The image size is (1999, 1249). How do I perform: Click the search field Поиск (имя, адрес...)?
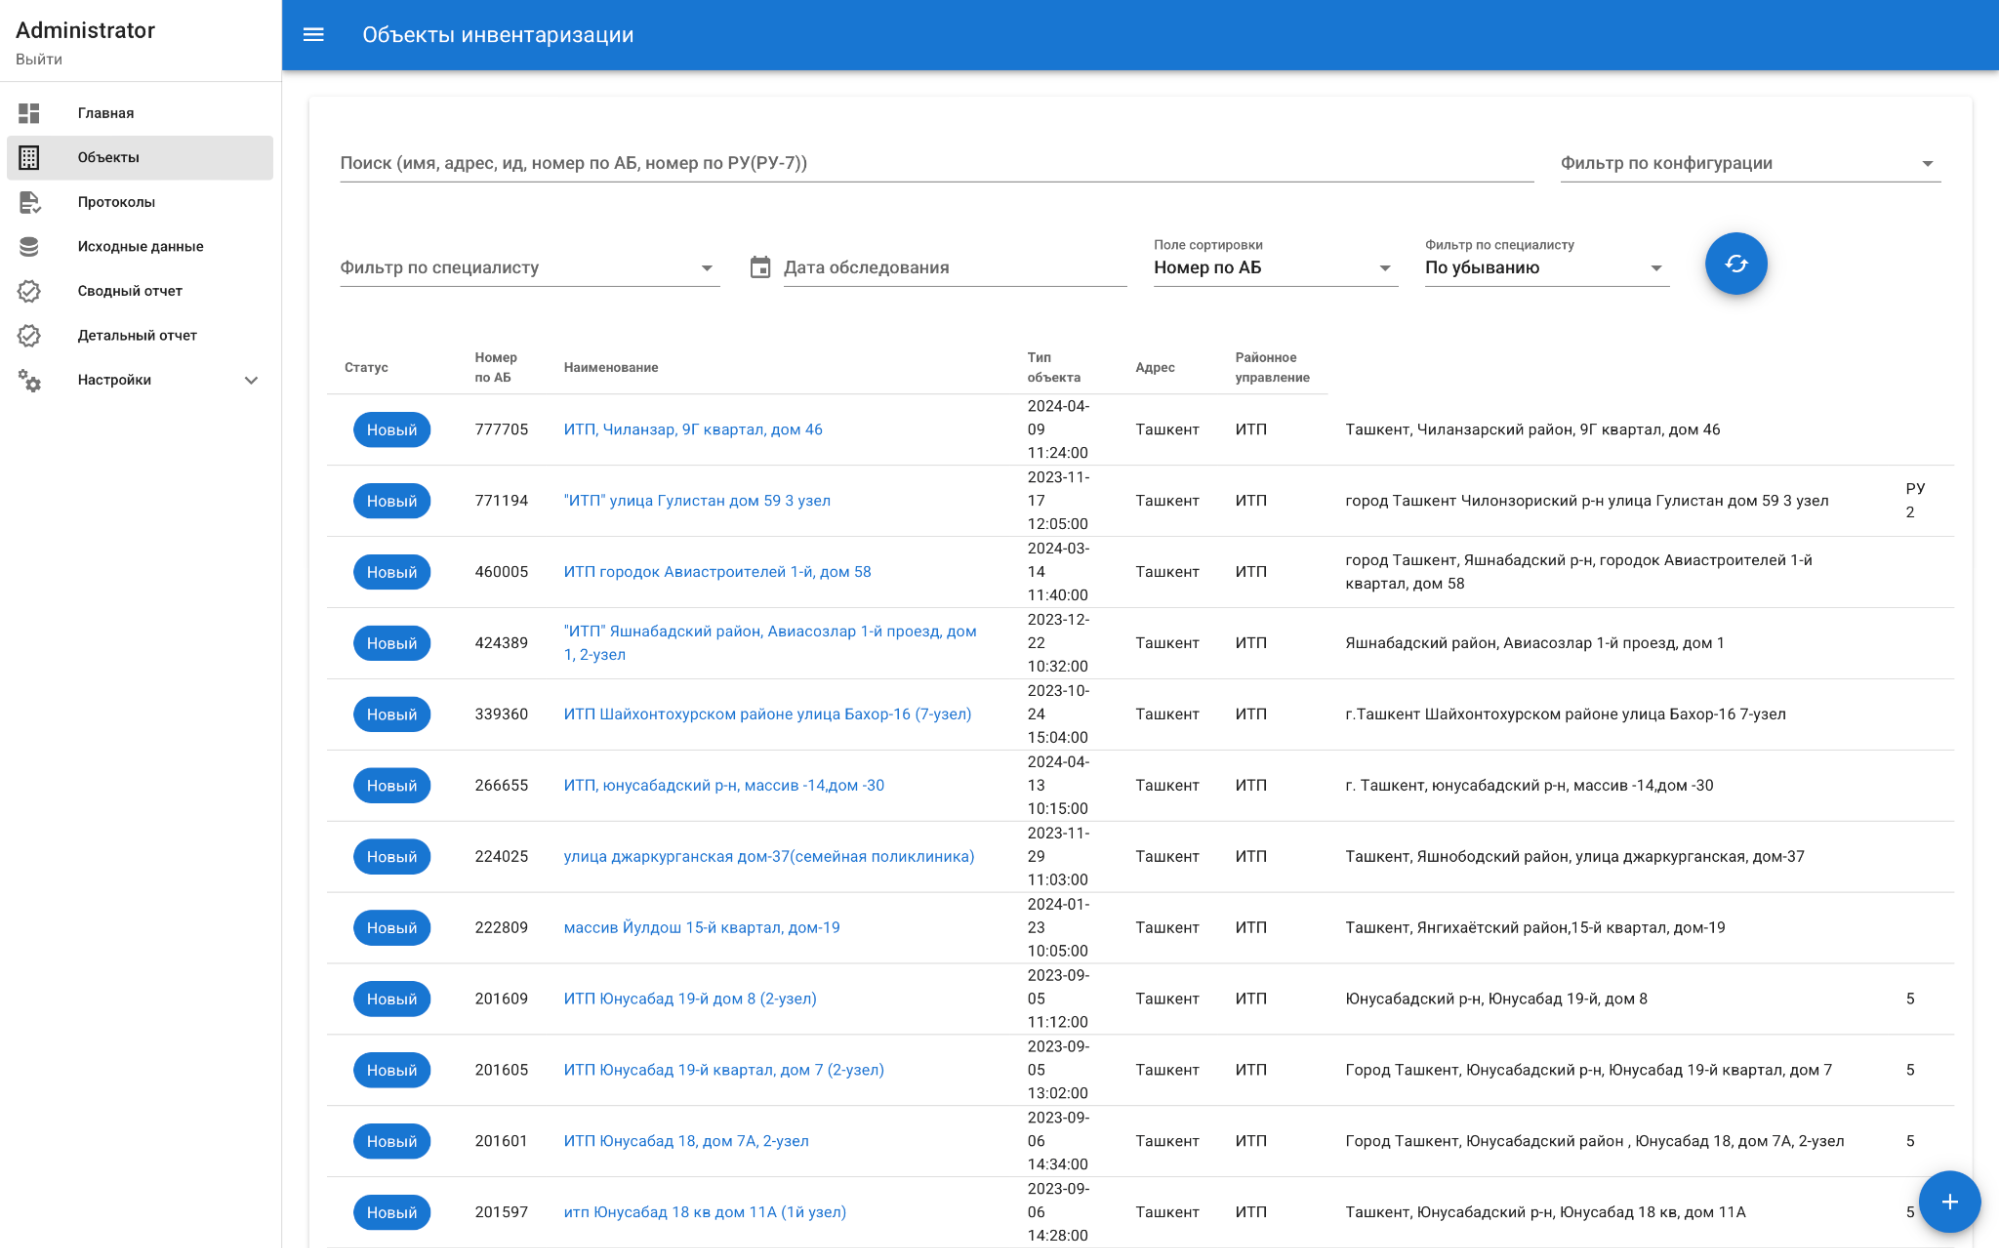[x=936, y=163]
